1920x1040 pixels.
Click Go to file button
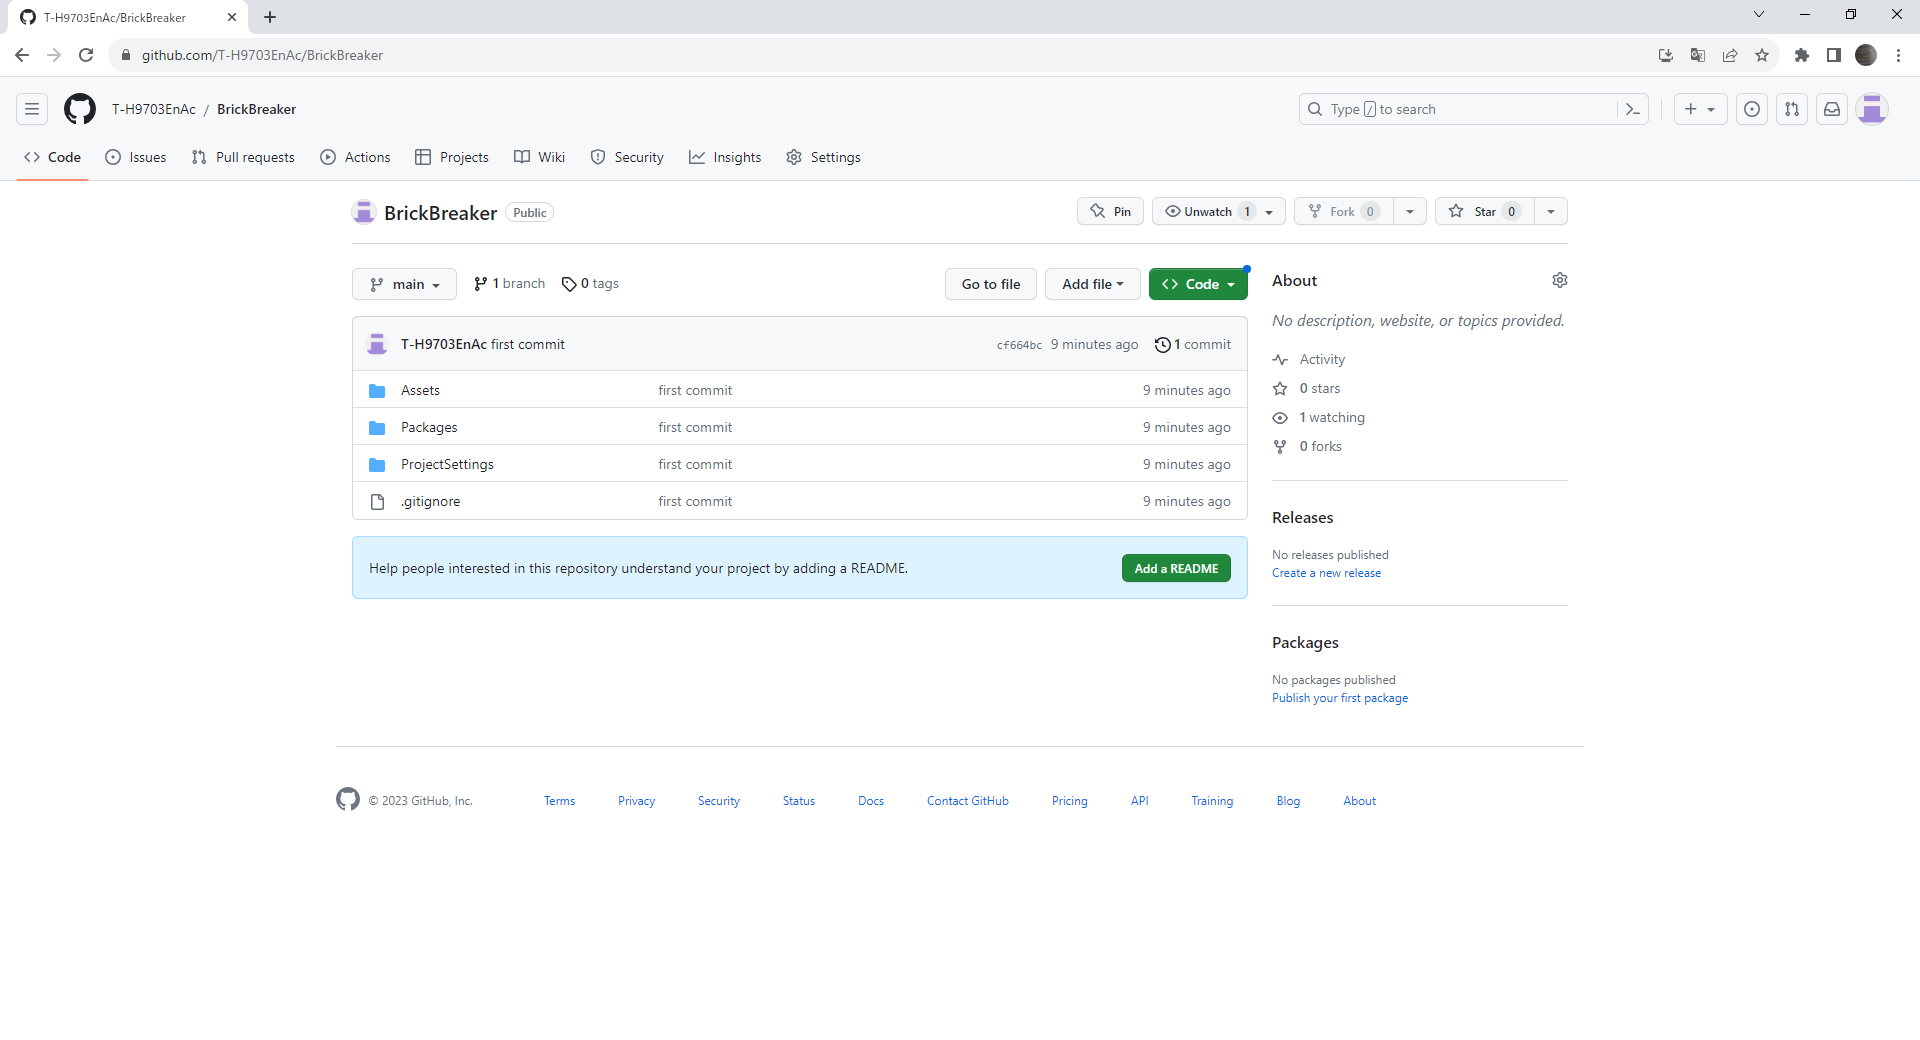tap(991, 284)
